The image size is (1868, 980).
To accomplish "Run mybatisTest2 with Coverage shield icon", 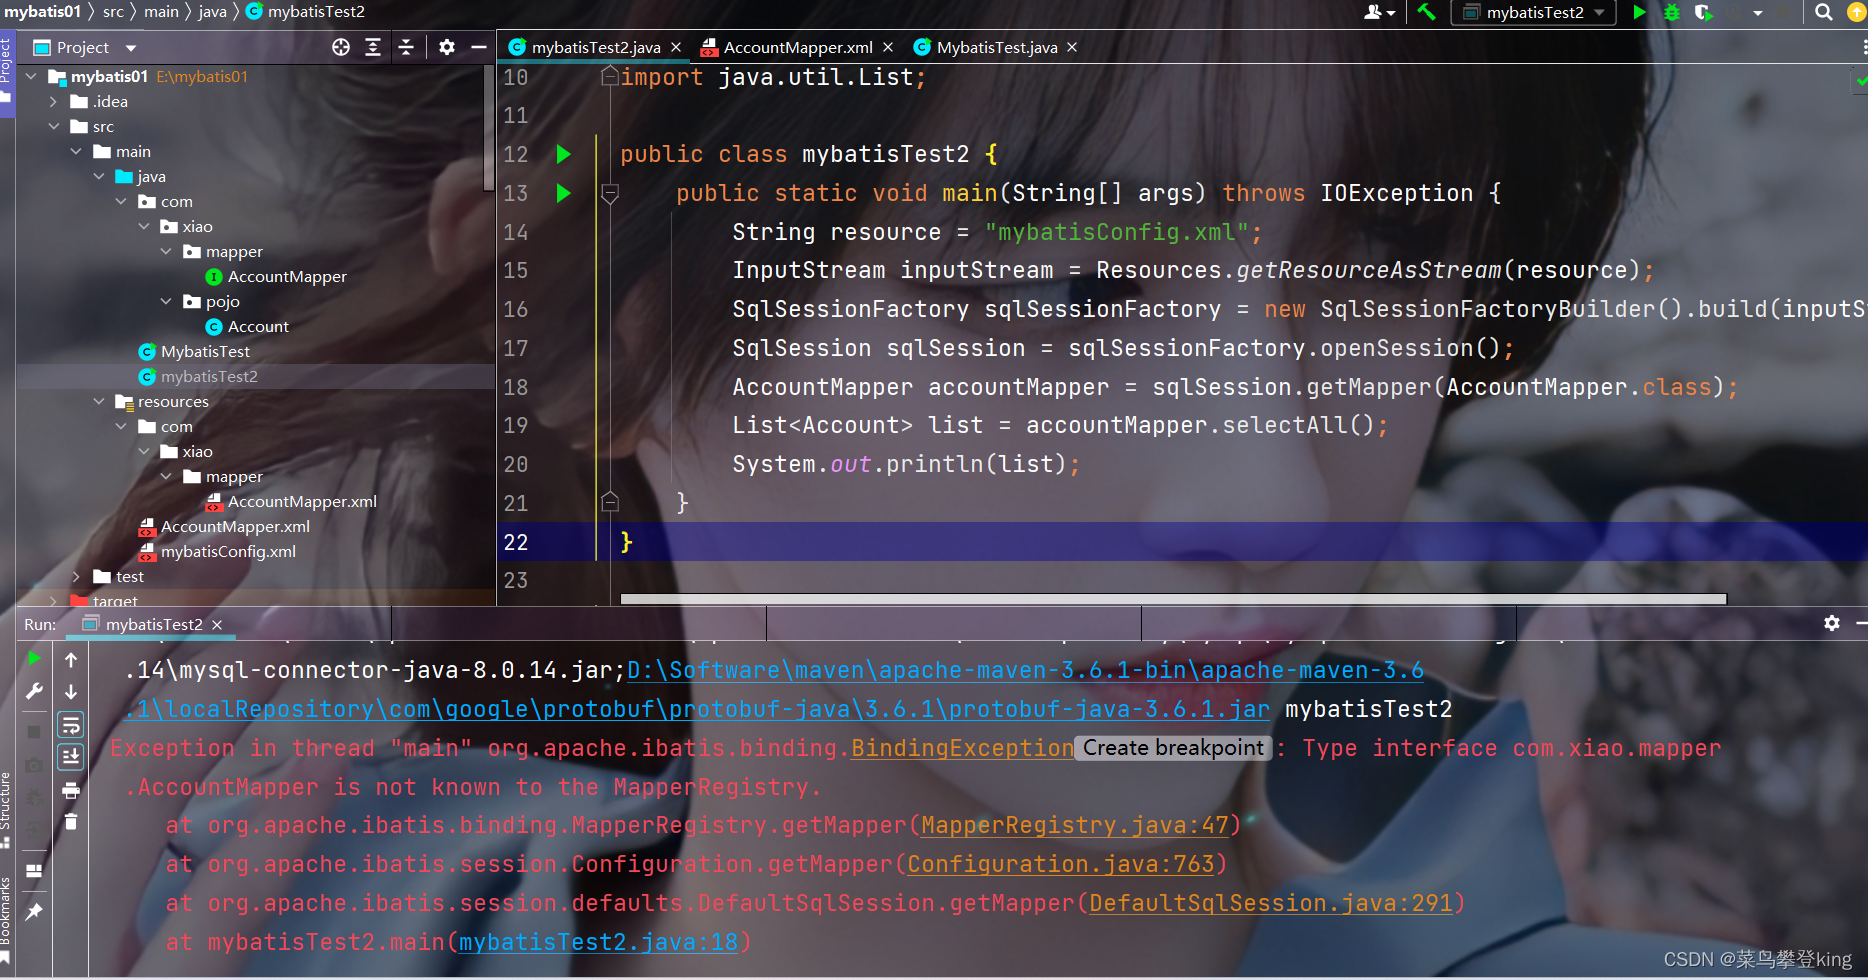I will pos(1705,13).
